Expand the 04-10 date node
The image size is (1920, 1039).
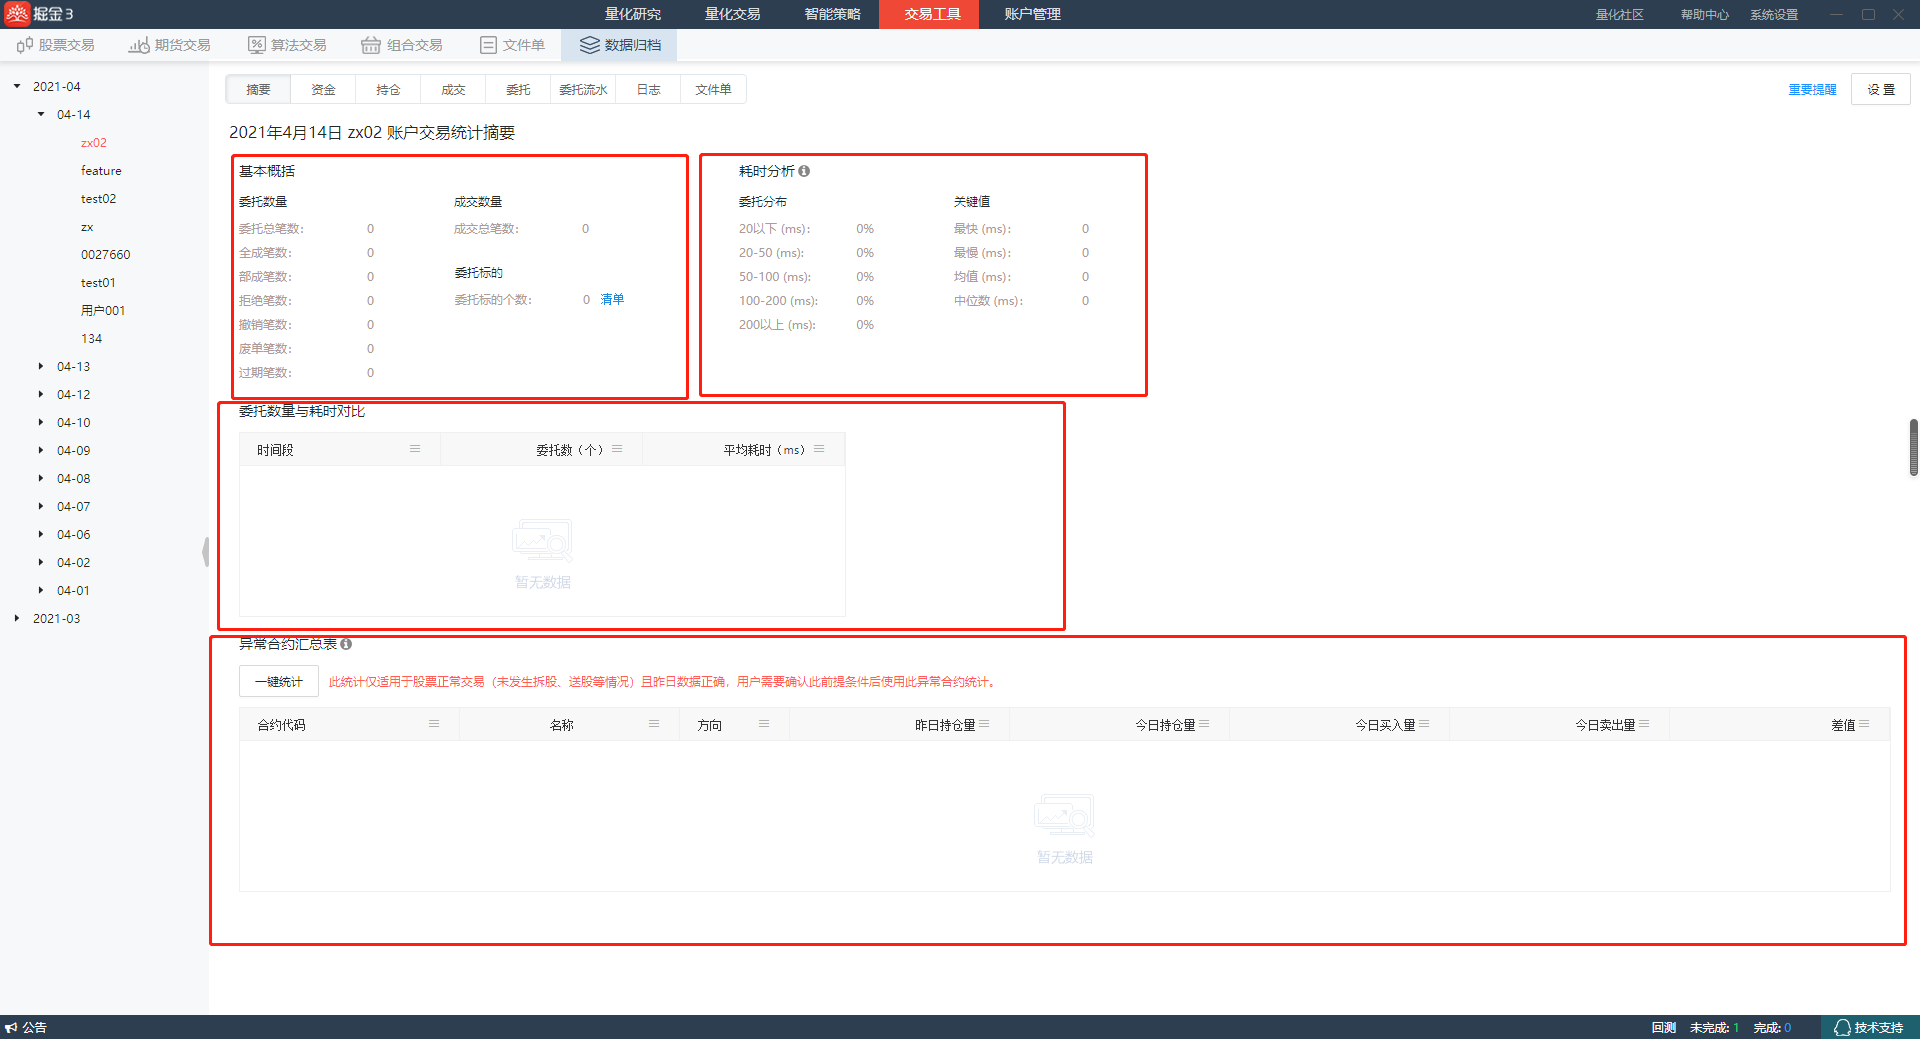click(x=41, y=422)
